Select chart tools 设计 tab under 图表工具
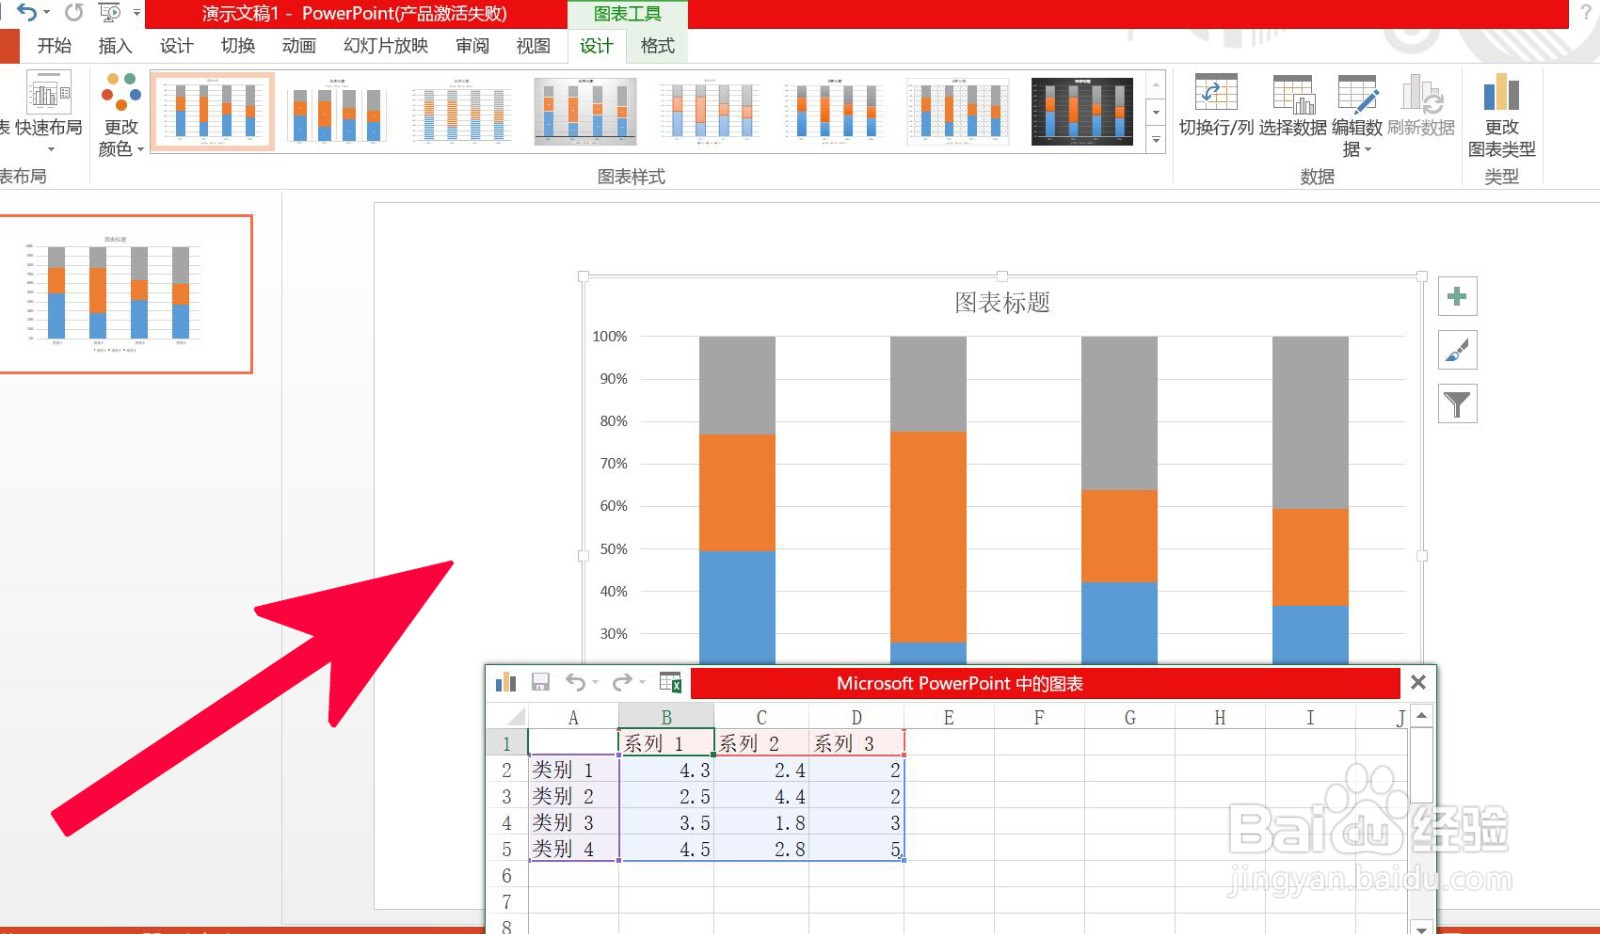Image resolution: width=1600 pixels, height=934 pixels. point(596,46)
